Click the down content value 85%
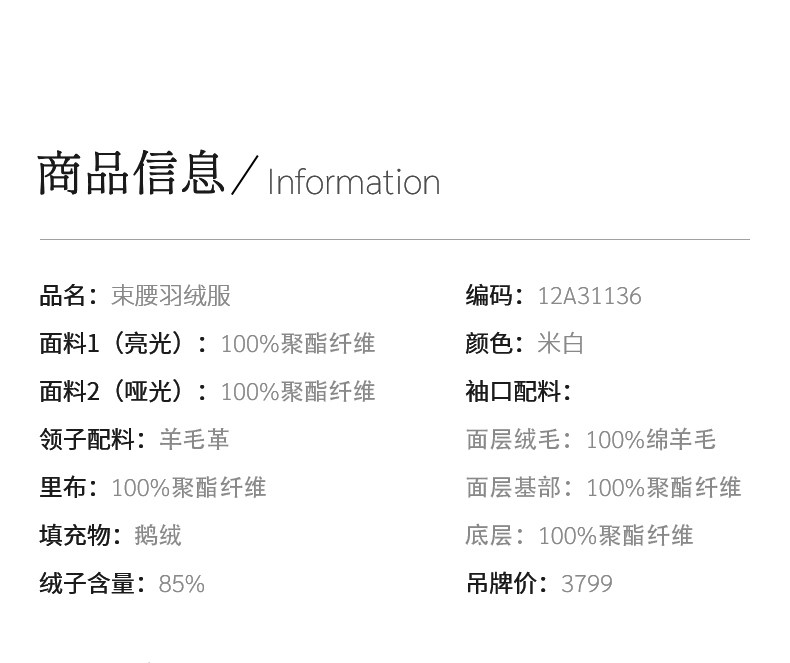 coord(181,584)
